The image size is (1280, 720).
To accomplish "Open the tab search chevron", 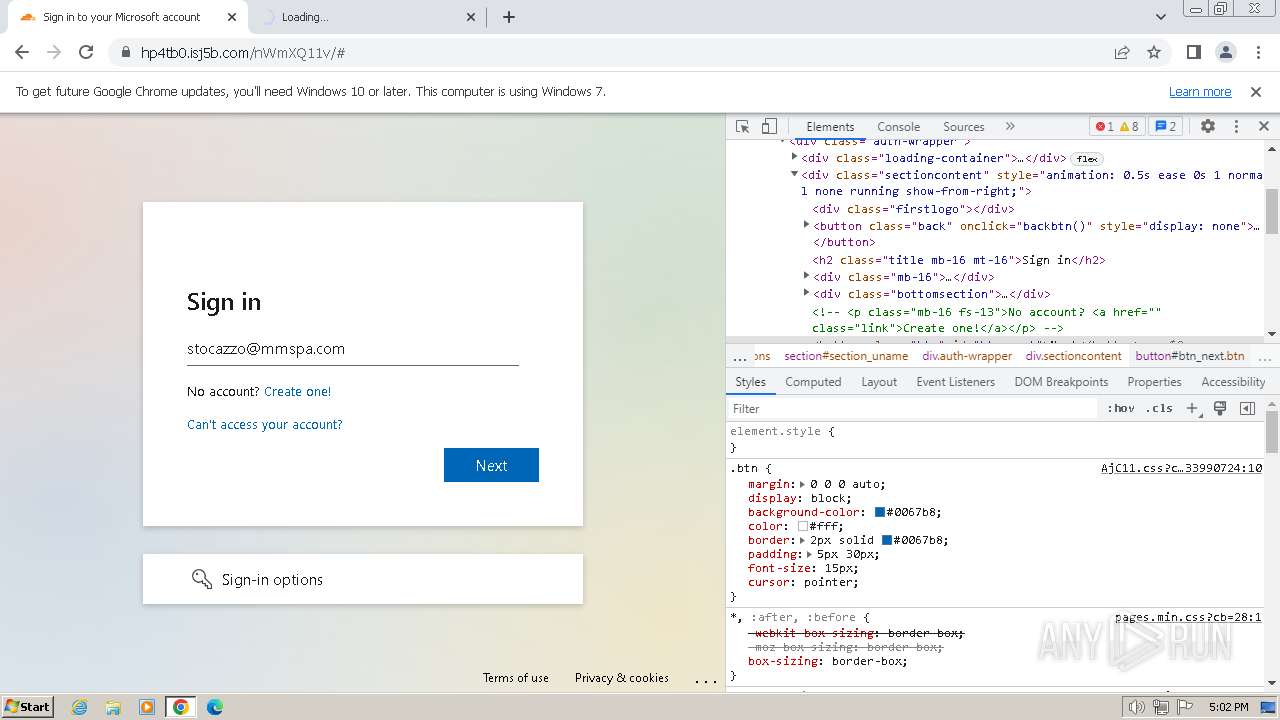I will tap(1161, 17).
